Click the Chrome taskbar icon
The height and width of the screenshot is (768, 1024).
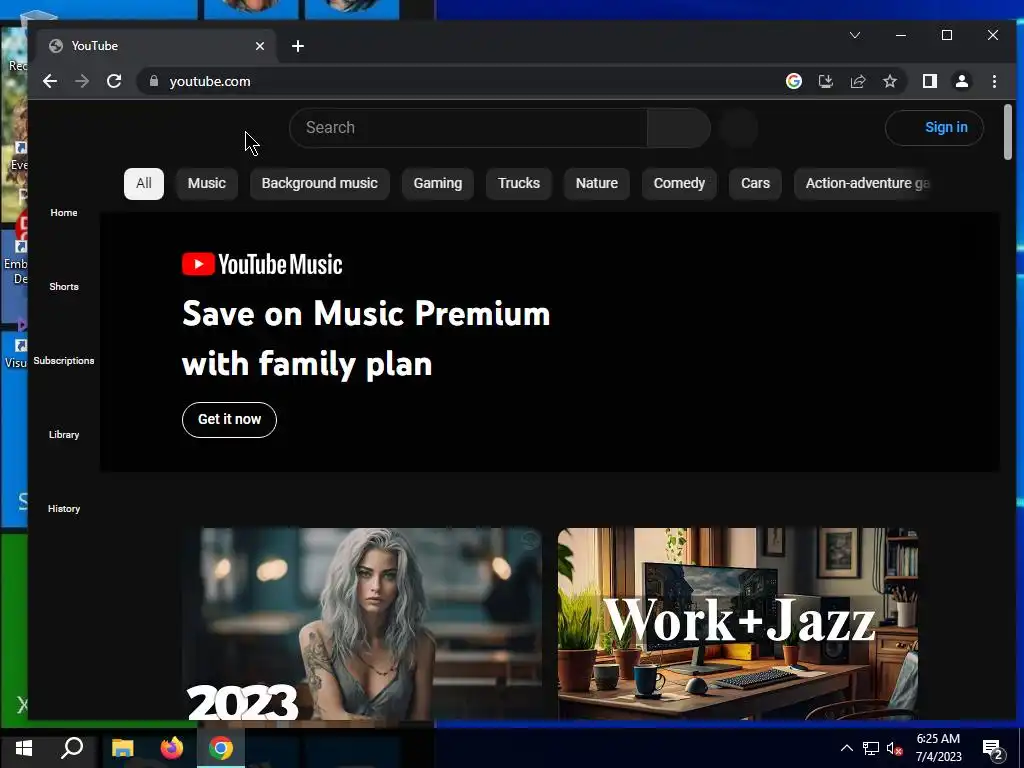tap(221, 748)
